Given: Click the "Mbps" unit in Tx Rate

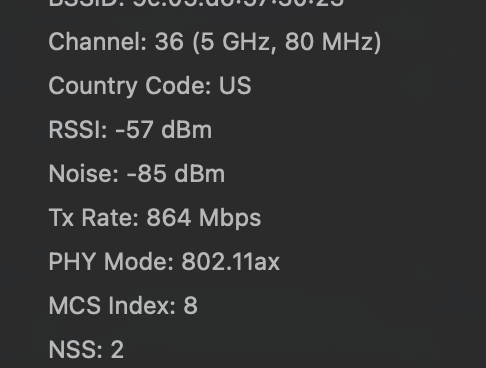Looking at the screenshot, I should click(x=230, y=219).
